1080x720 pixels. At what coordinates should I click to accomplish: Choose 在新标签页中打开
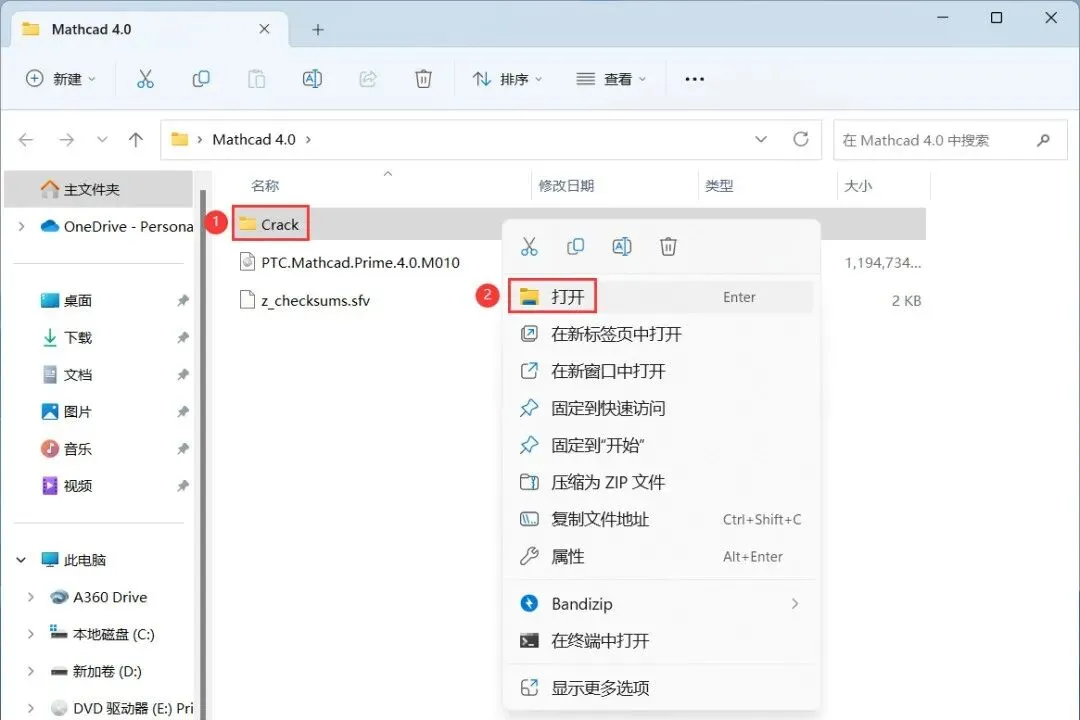(661, 334)
